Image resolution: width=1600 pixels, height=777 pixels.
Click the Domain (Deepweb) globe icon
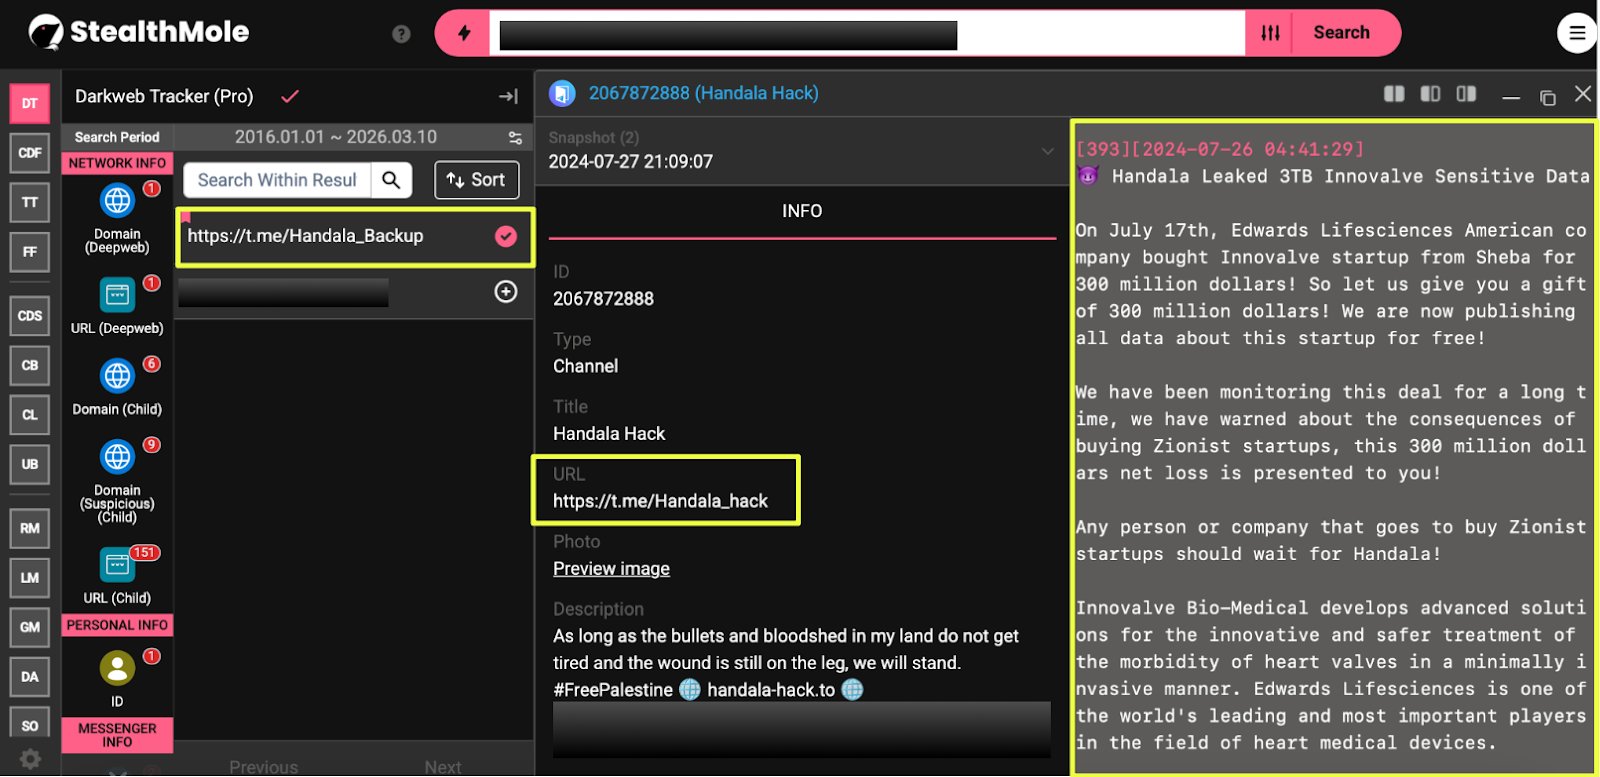pyautogui.click(x=117, y=201)
